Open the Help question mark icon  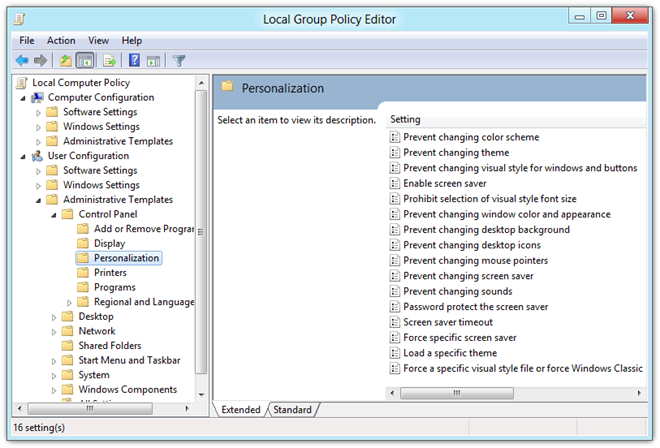tap(134, 60)
